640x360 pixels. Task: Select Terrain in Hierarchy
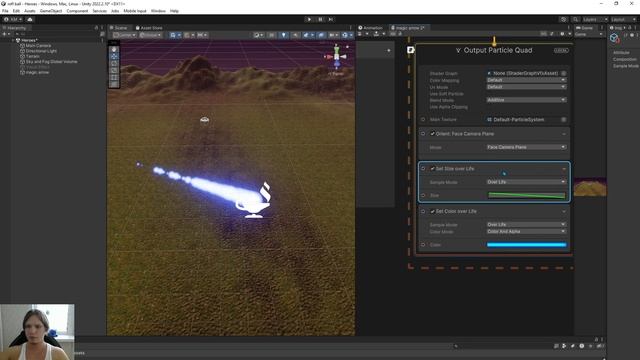click(x=32, y=56)
